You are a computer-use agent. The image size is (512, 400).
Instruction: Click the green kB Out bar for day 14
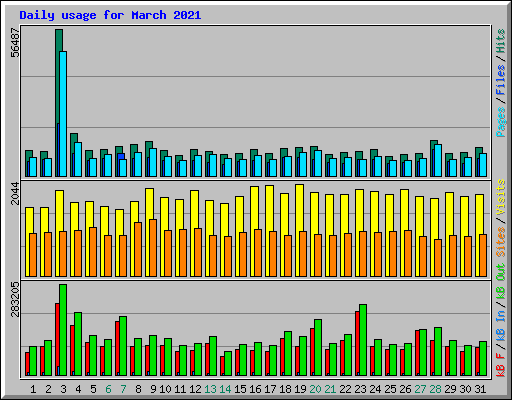point(228,363)
